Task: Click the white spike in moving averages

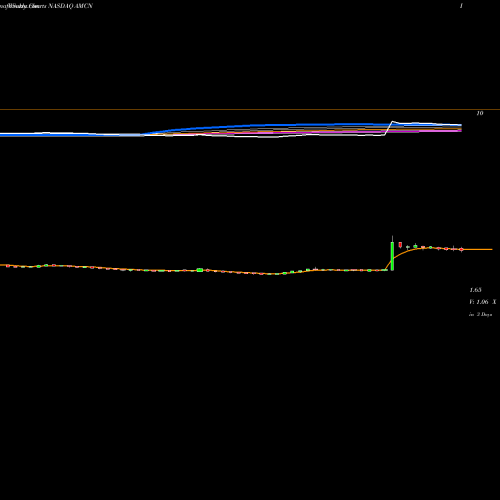Action: (x=392, y=122)
